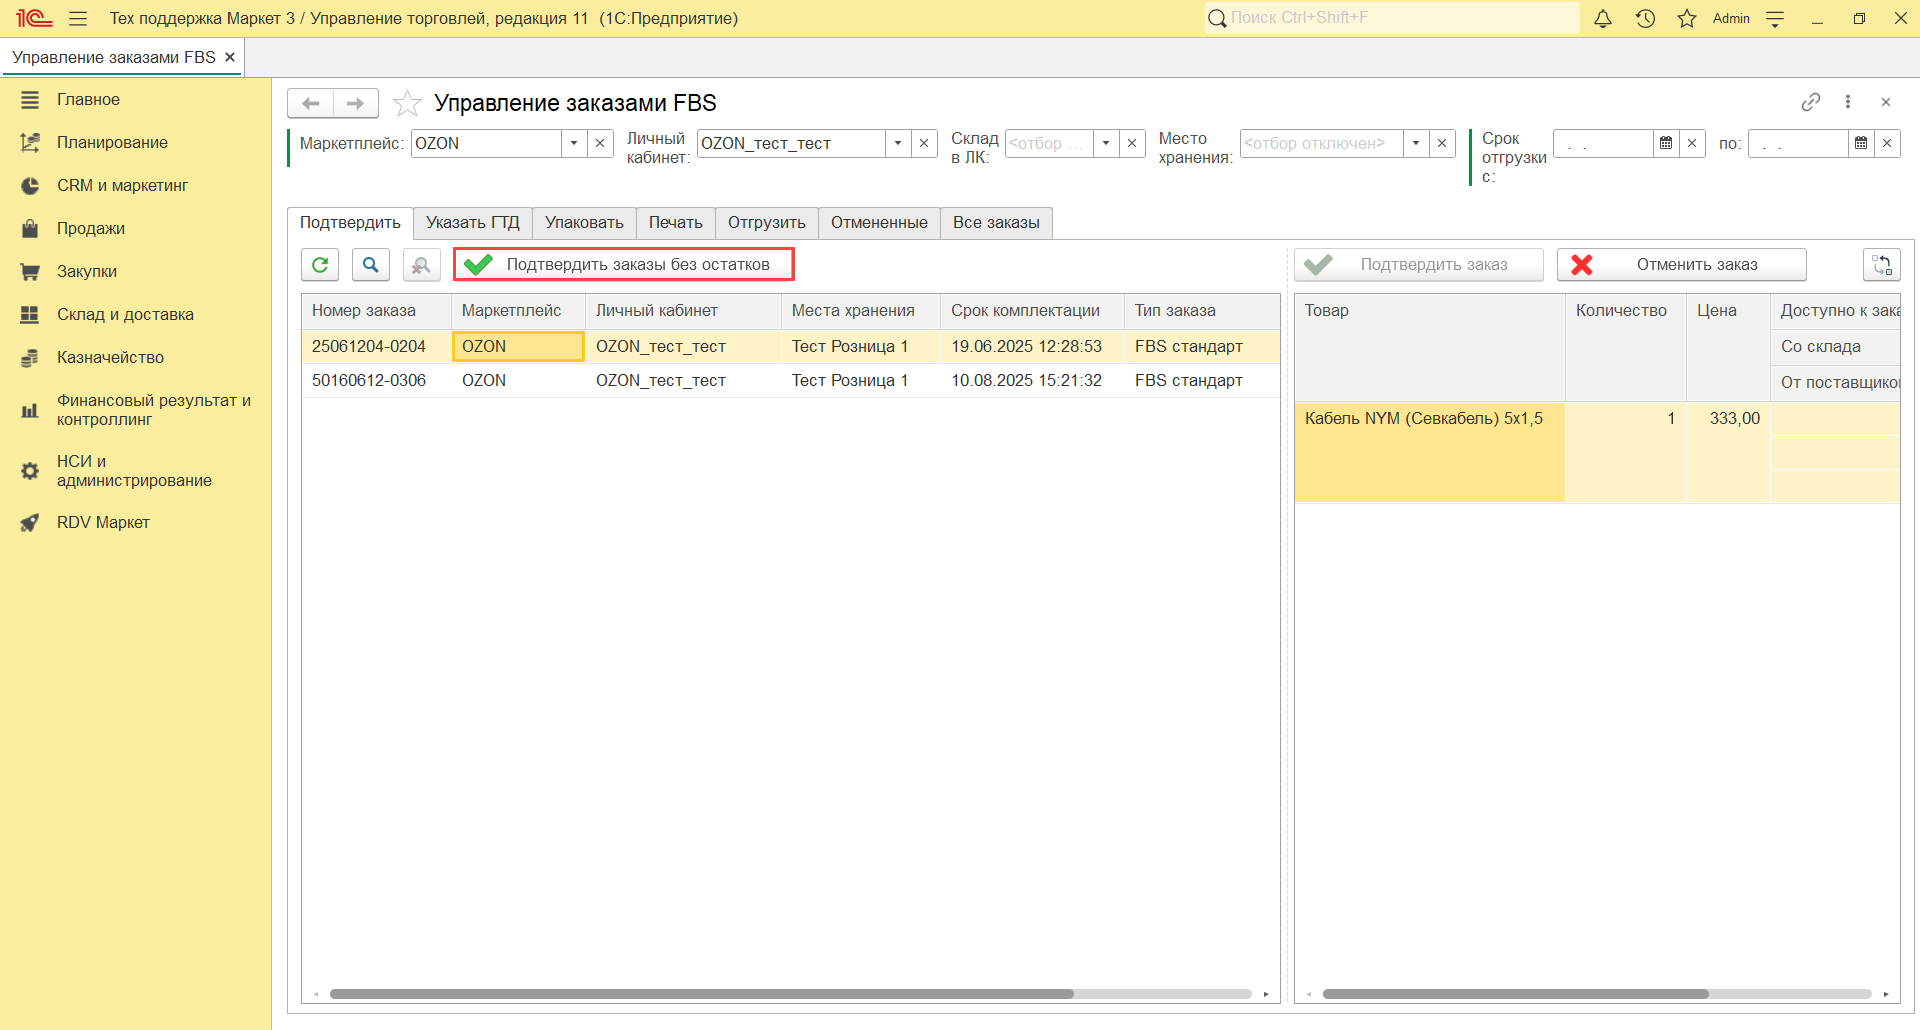Clear the Место хранения filter
This screenshot has width=1920, height=1030.
[1442, 143]
